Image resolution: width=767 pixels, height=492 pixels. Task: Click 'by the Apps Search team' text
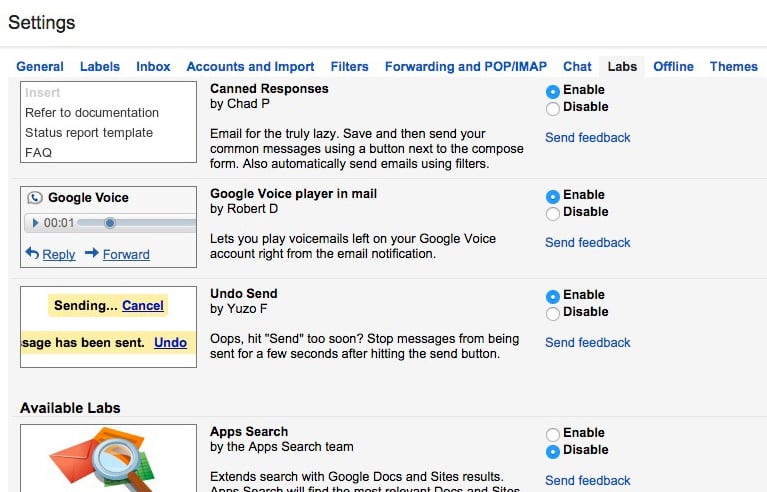pyautogui.click(x=282, y=447)
